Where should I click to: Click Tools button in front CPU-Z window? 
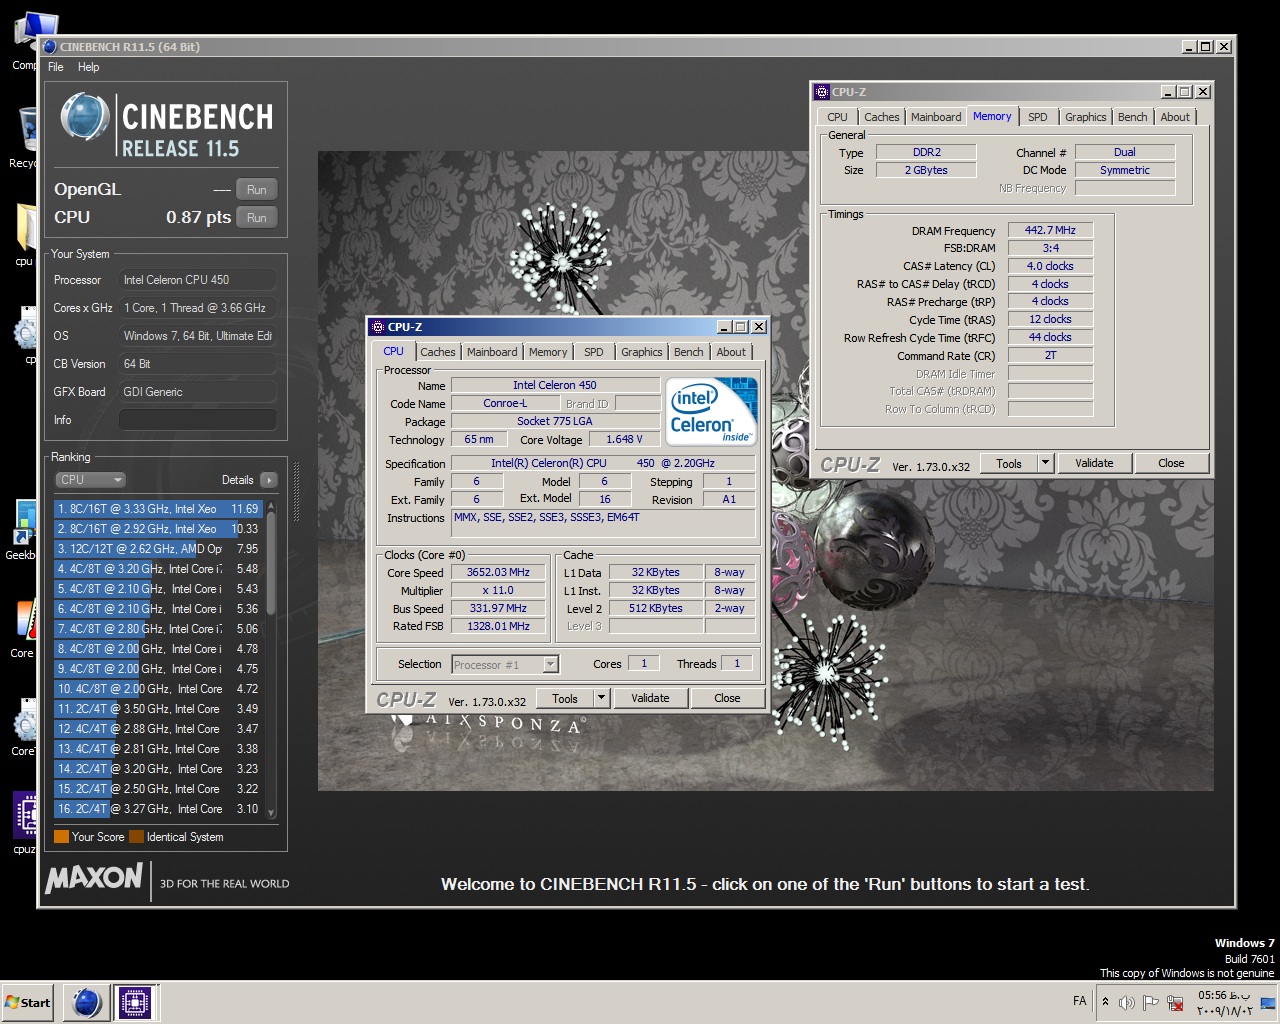(565, 699)
